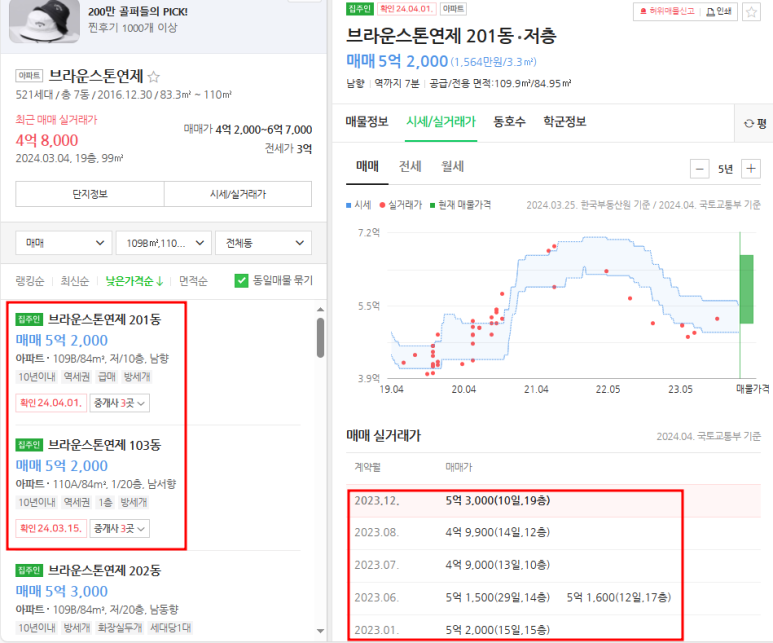Image resolution: width=773 pixels, height=643 pixels.
Task: Open the 전체동 building dropdown
Action: point(263,243)
